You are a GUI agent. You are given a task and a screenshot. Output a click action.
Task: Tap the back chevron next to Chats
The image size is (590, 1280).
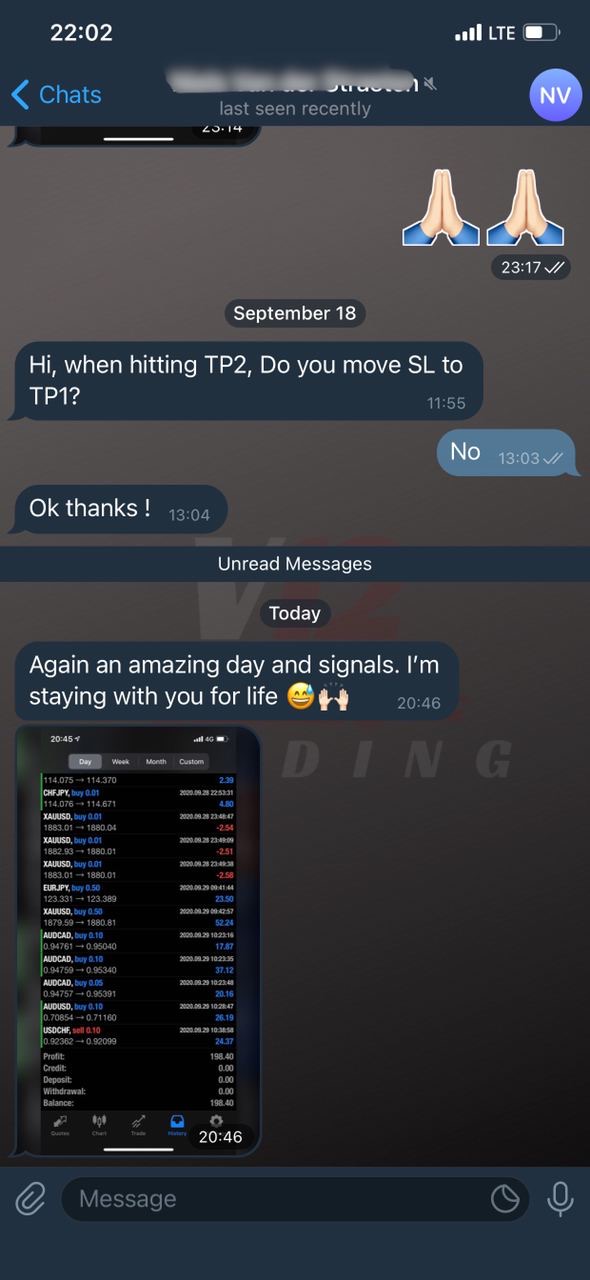20,95
